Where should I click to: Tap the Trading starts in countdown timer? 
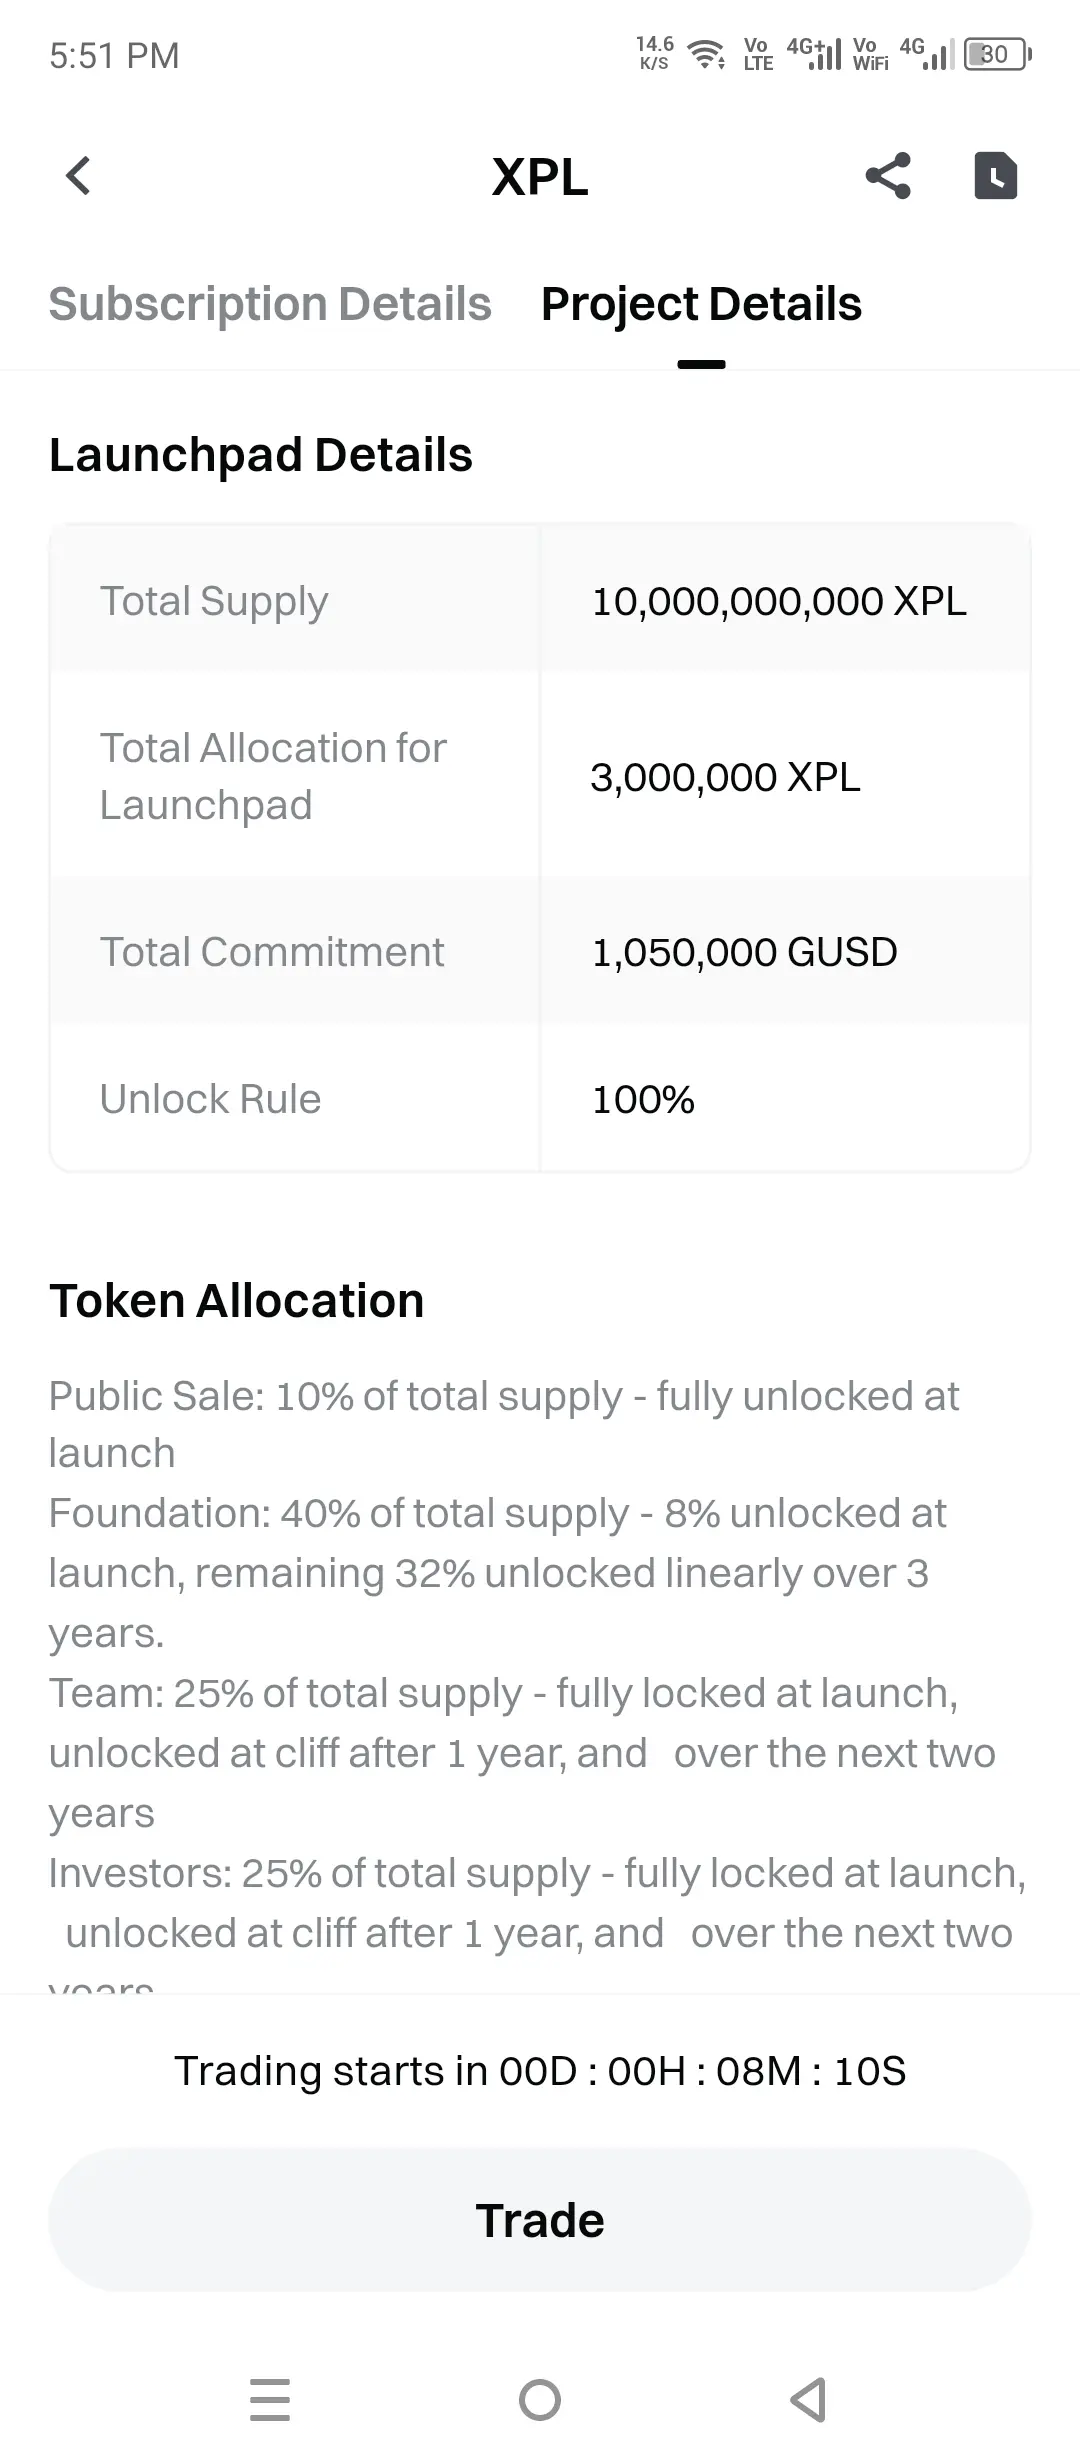[540, 2070]
